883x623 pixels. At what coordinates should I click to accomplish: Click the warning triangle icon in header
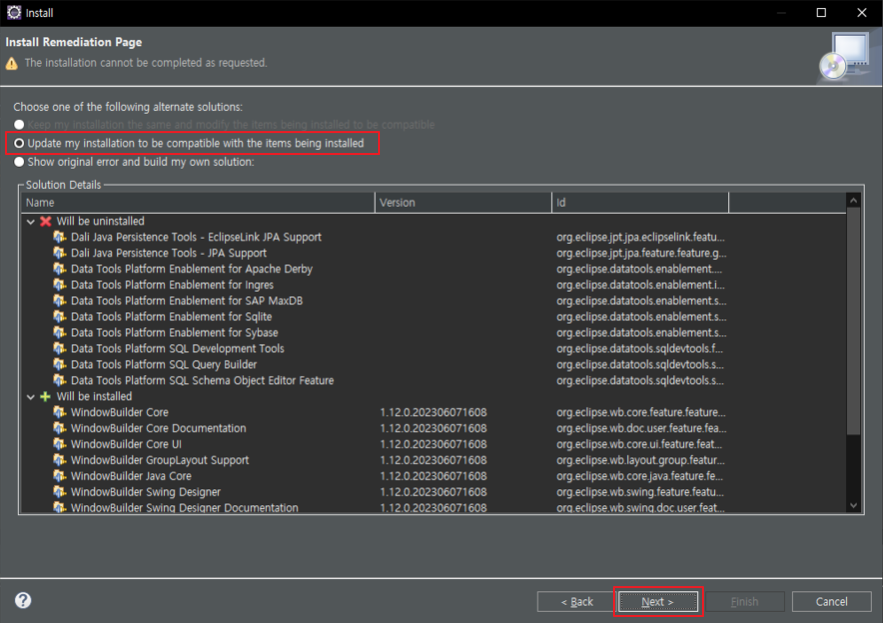tap(12, 63)
